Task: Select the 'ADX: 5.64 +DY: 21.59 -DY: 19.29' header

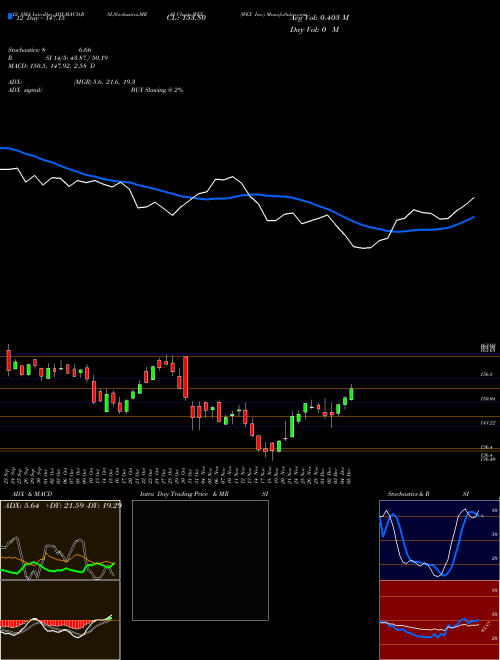Action: coord(62,505)
